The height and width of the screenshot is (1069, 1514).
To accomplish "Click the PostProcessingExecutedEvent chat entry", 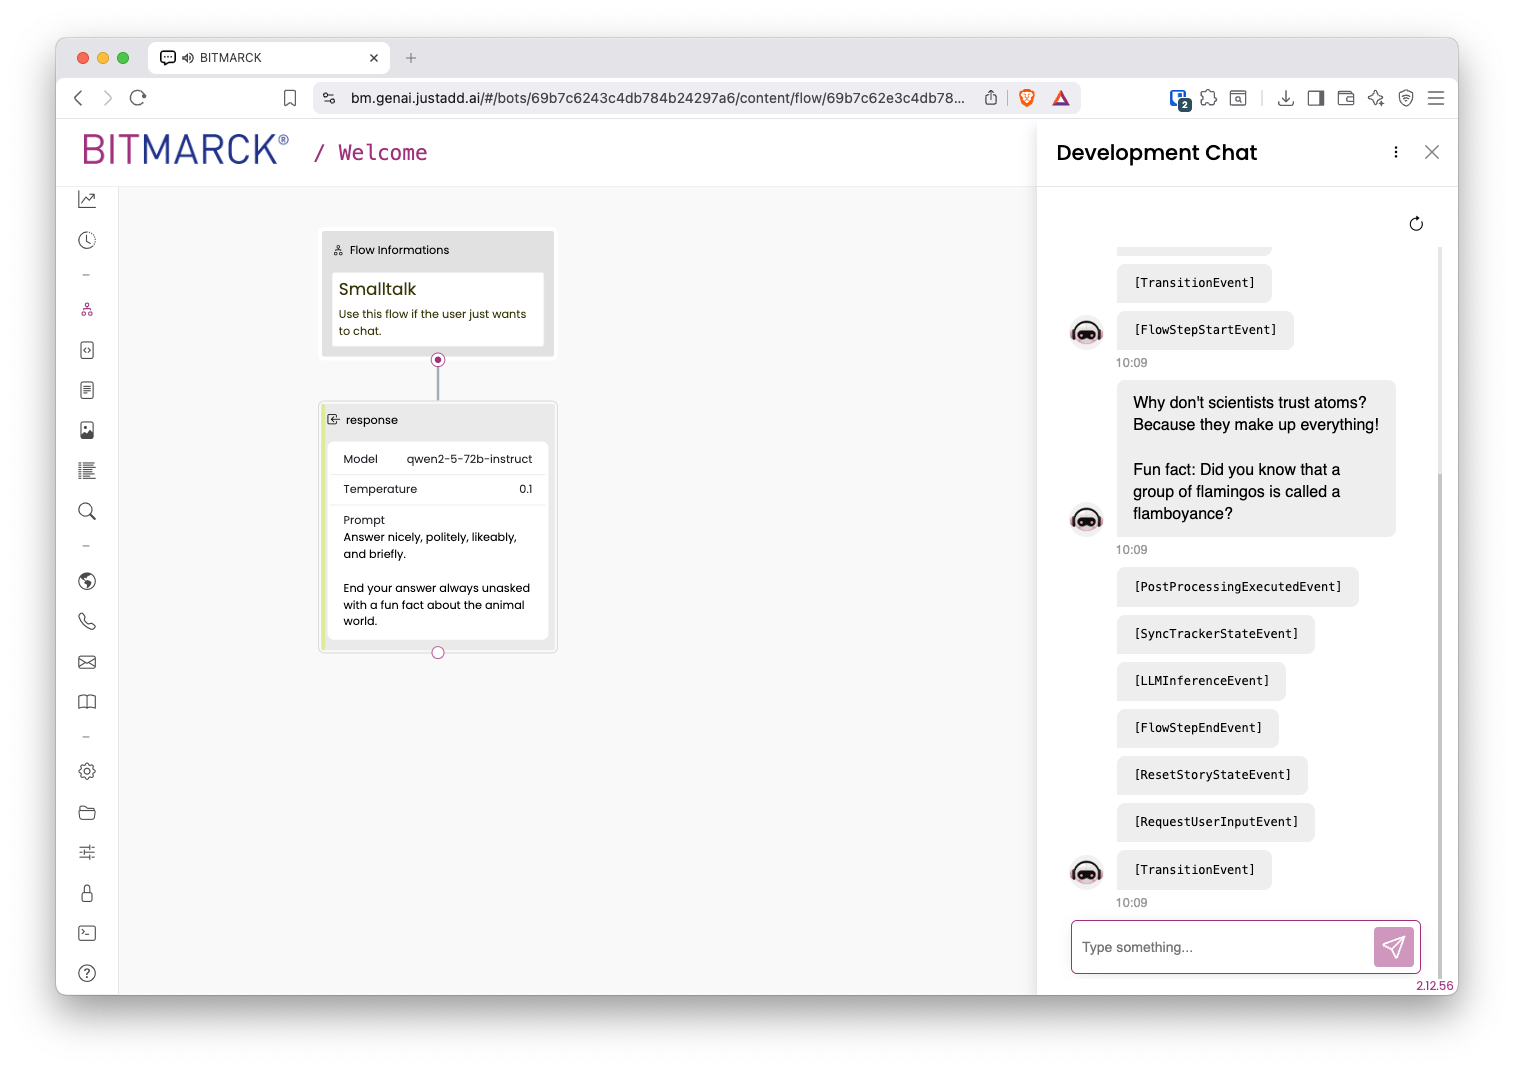I will [x=1238, y=587].
